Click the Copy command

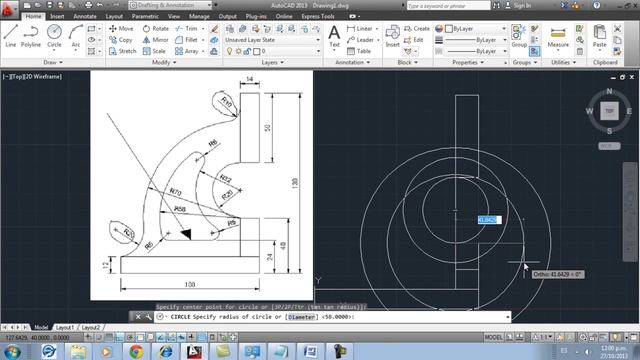tap(120, 40)
